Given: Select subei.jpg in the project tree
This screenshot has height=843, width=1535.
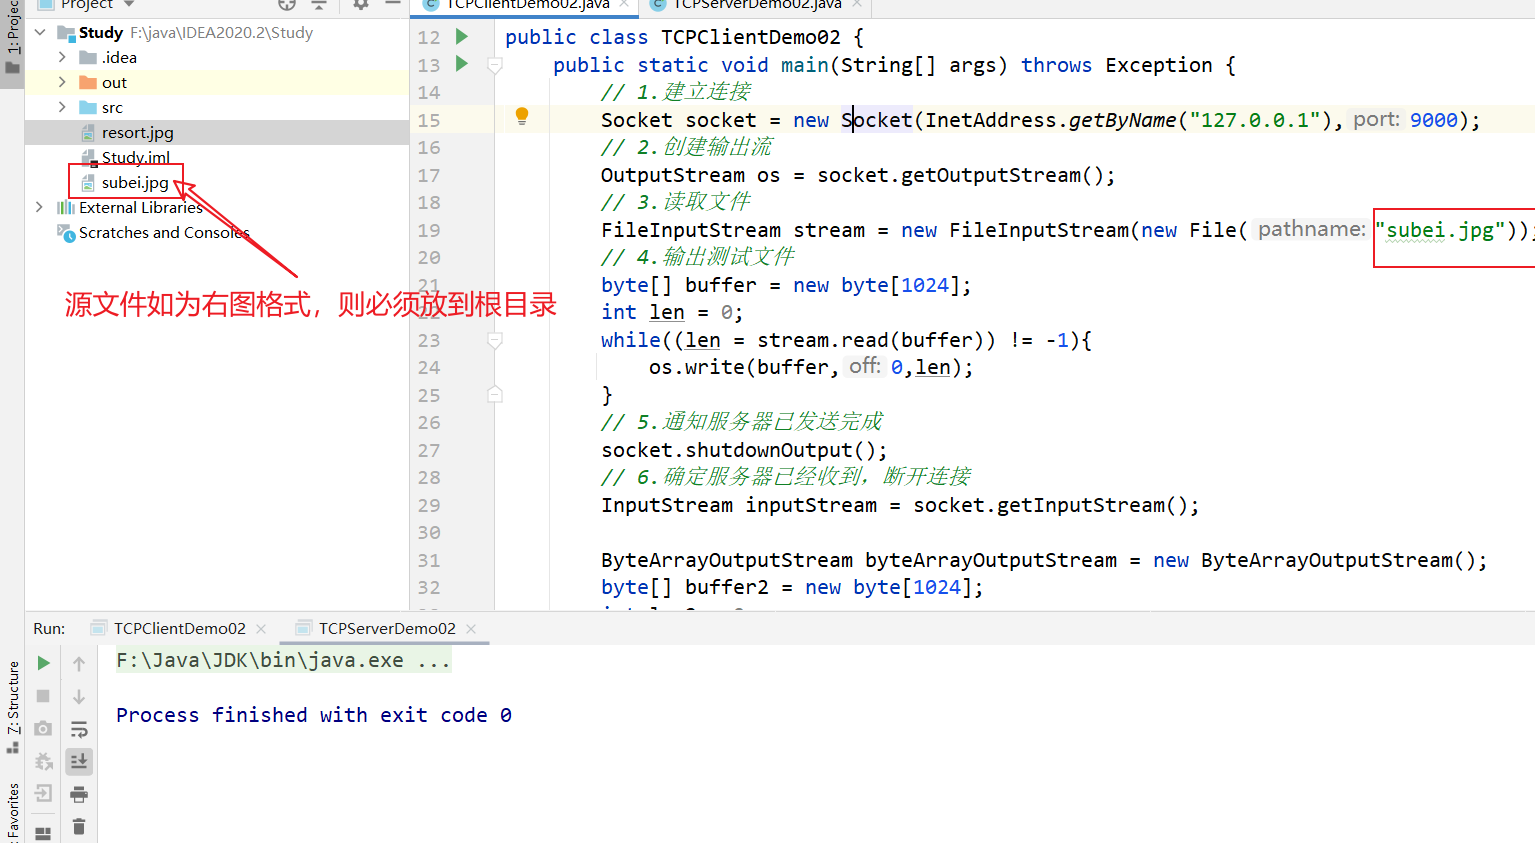Looking at the screenshot, I should pyautogui.click(x=135, y=182).
